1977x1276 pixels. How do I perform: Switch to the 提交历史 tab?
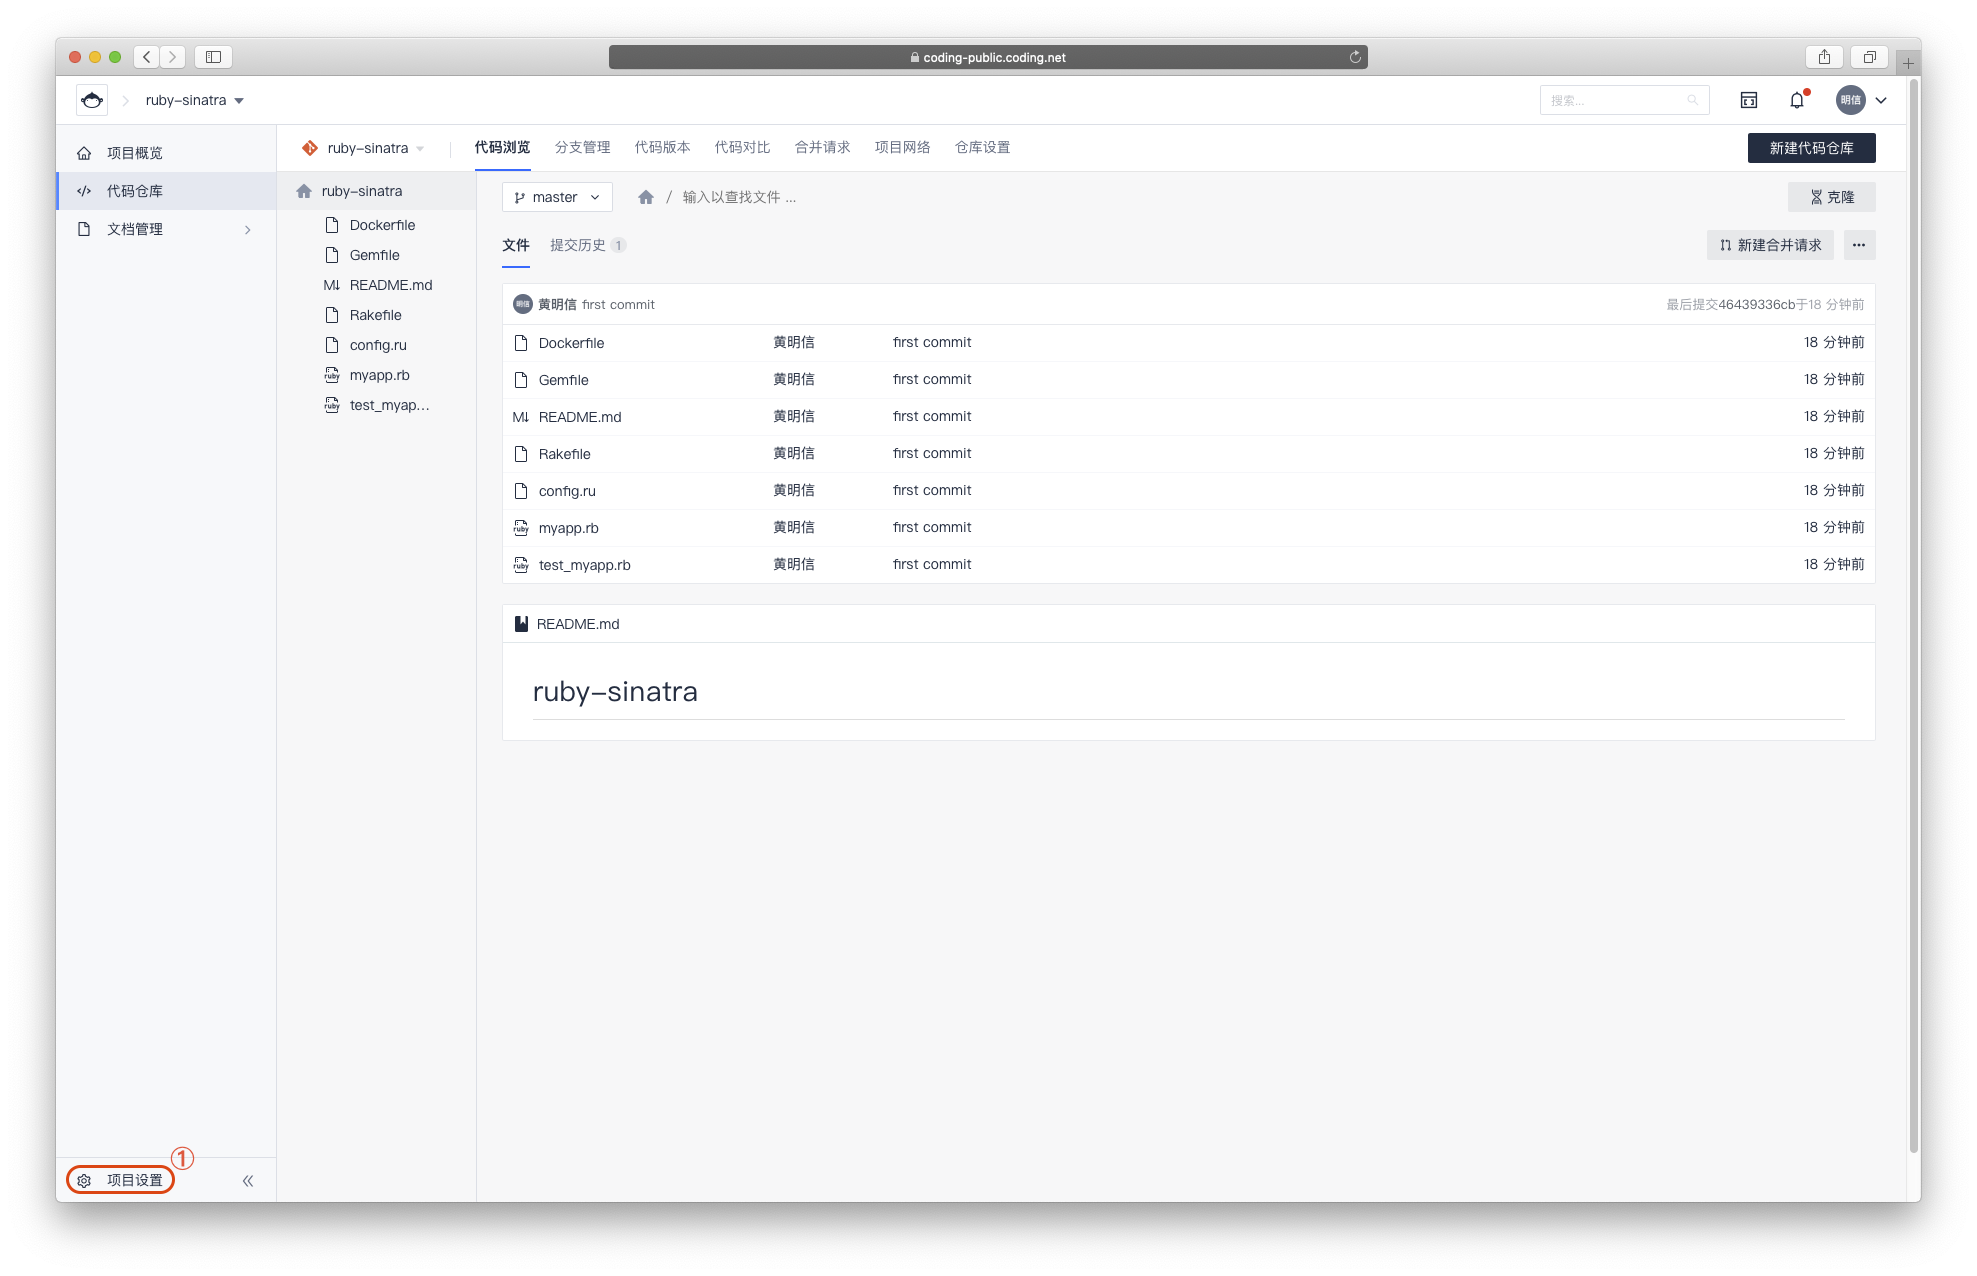[578, 245]
